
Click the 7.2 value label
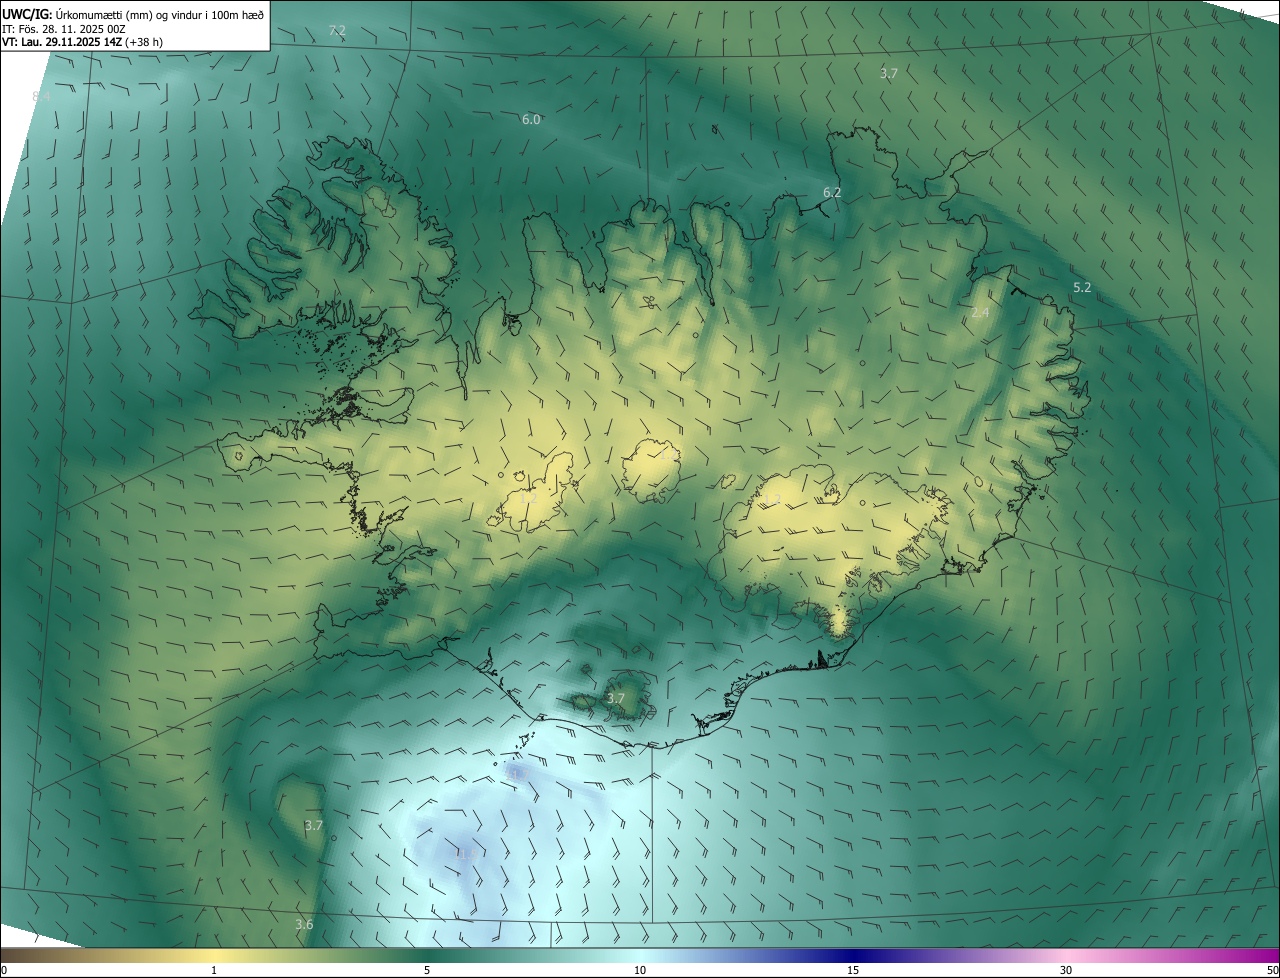click(337, 30)
